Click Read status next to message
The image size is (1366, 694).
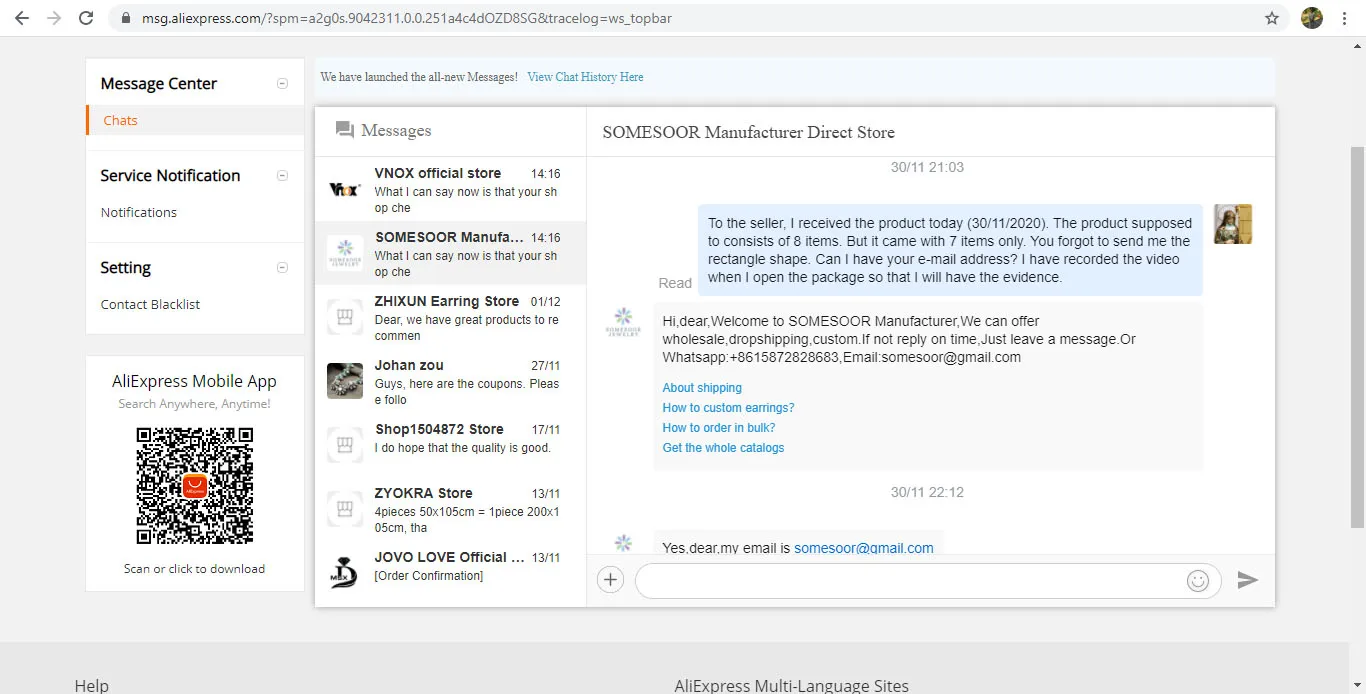[675, 283]
